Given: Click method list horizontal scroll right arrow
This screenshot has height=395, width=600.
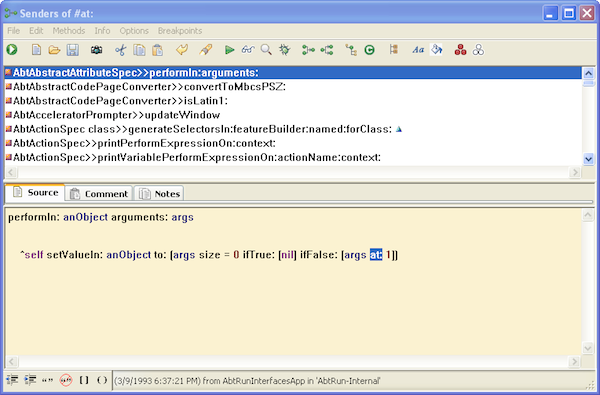Looking at the screenshot, I should pos(575,172).
